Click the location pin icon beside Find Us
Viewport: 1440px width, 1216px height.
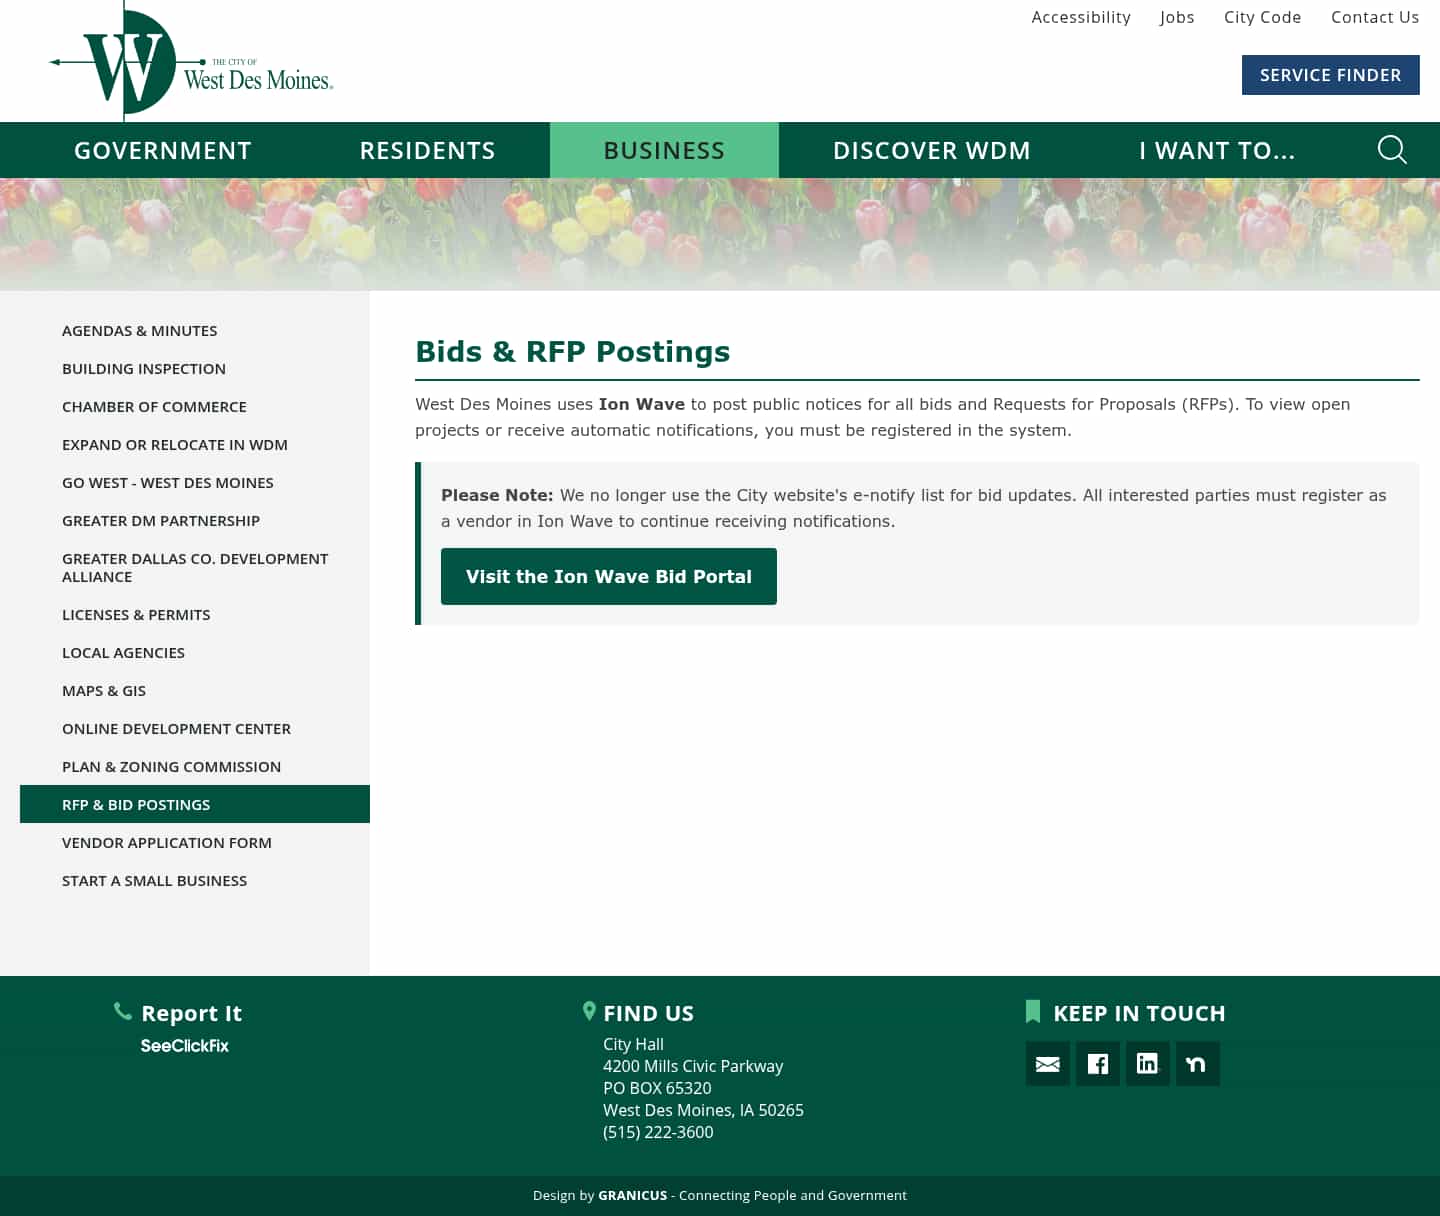589,1011
